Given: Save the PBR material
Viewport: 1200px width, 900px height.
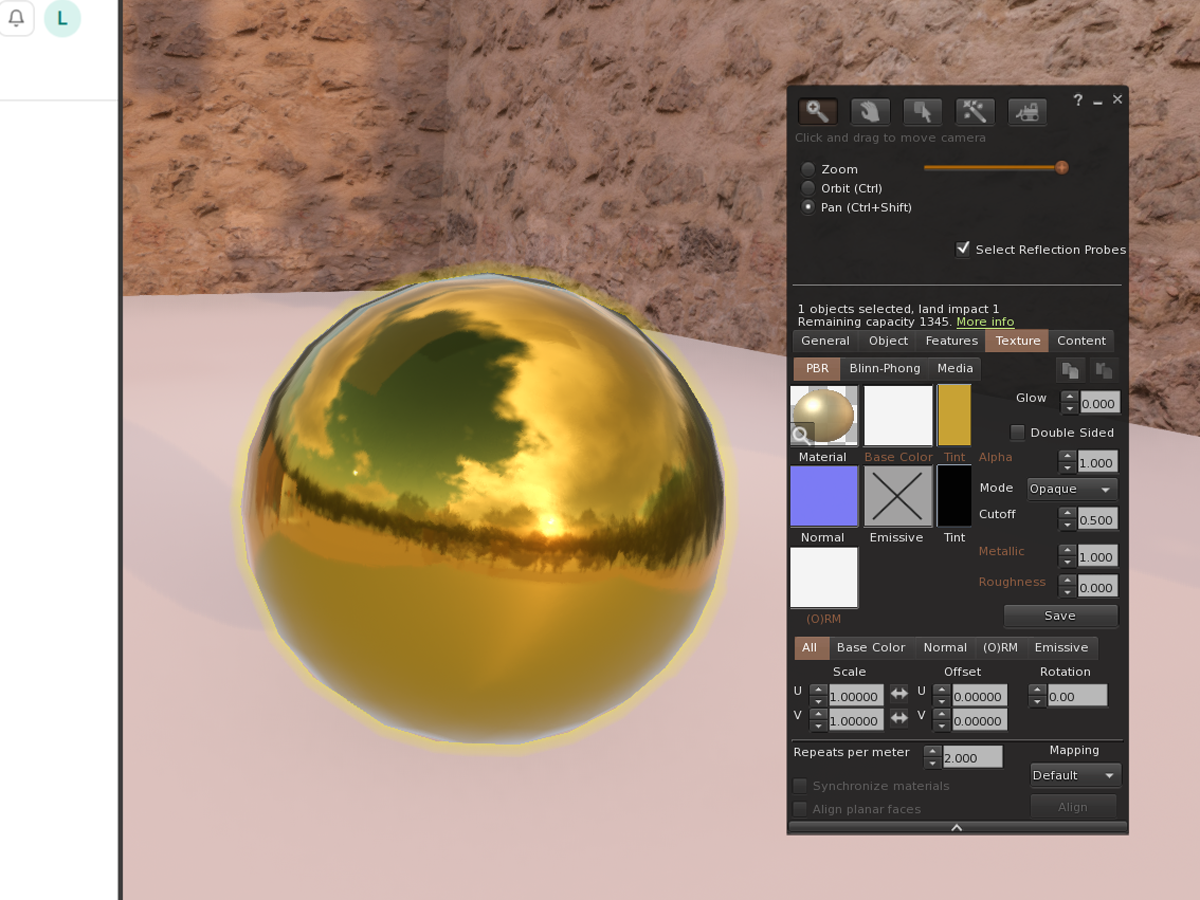Looking at the screenshot, I should (x=1060, y=616).
